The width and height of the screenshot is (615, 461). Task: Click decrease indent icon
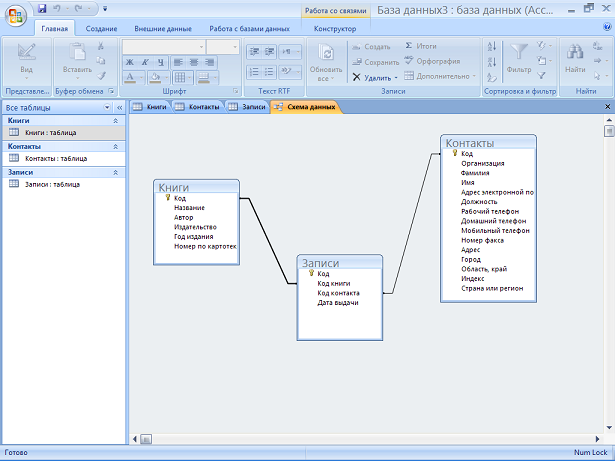[x=254, y=52]
